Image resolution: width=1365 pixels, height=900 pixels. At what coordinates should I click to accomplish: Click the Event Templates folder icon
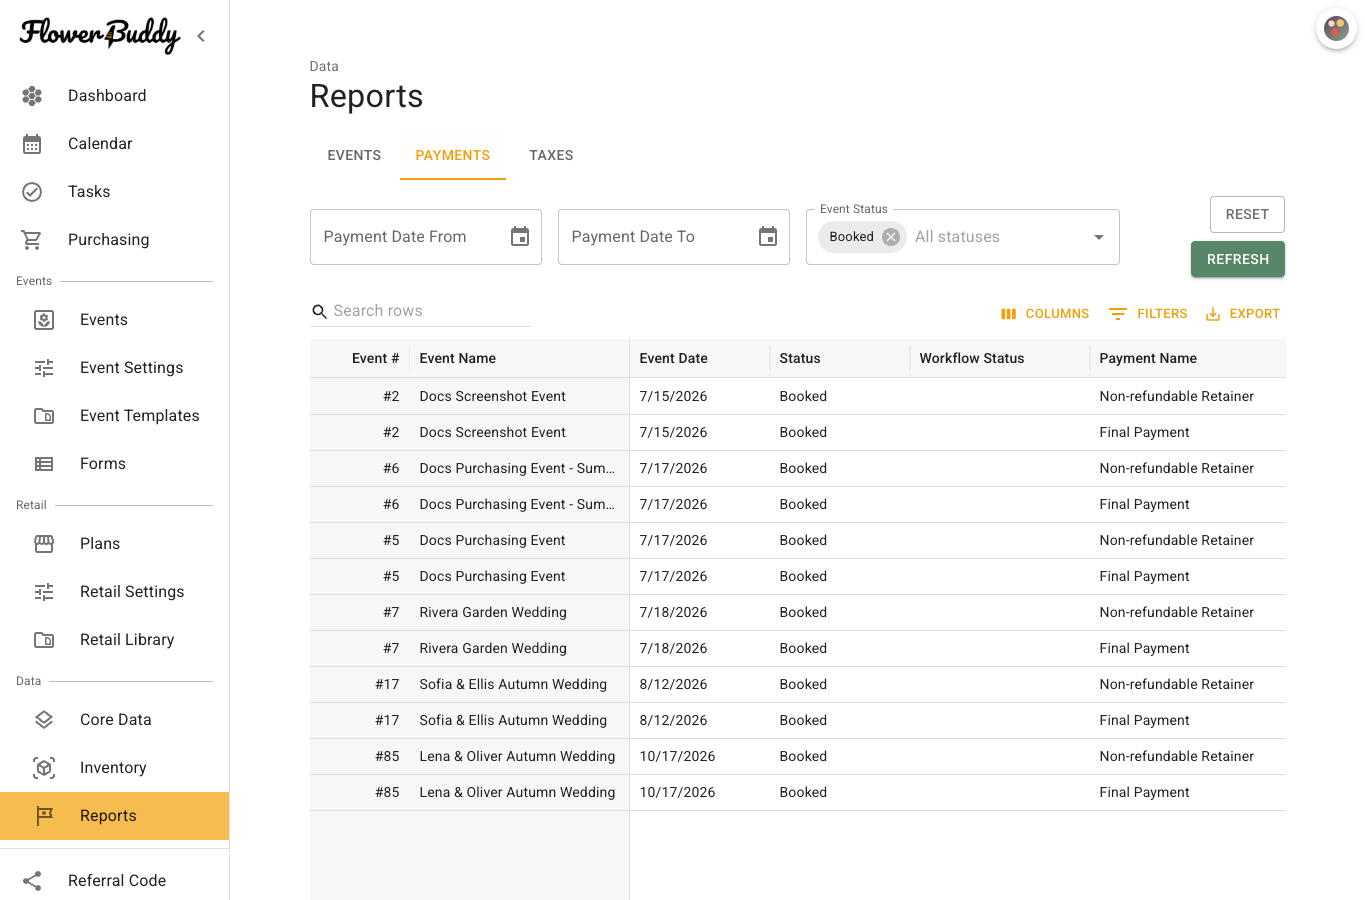pyautogui.click(x=44, y=416)
